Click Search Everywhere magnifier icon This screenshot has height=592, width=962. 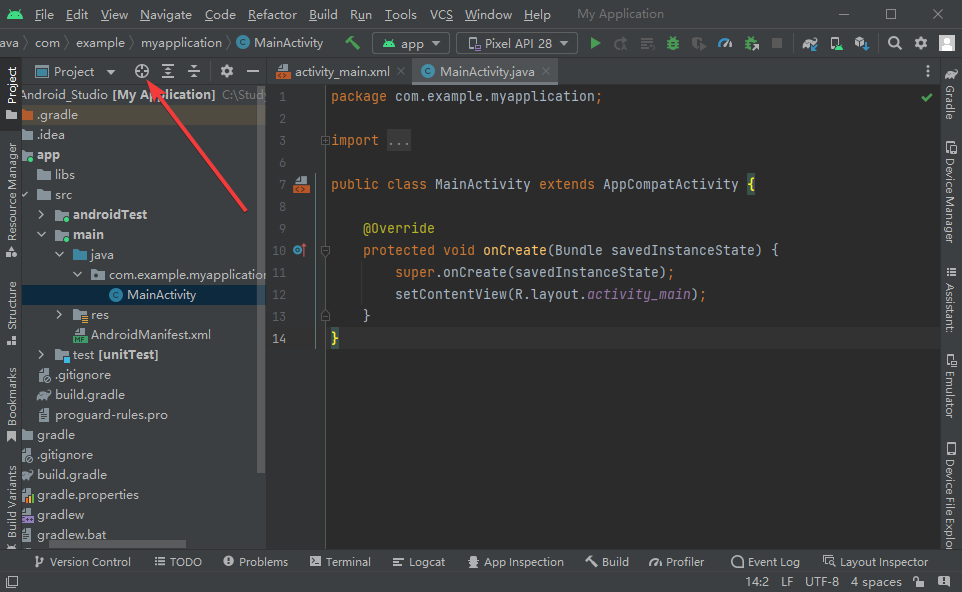click(x=895, y=43)
